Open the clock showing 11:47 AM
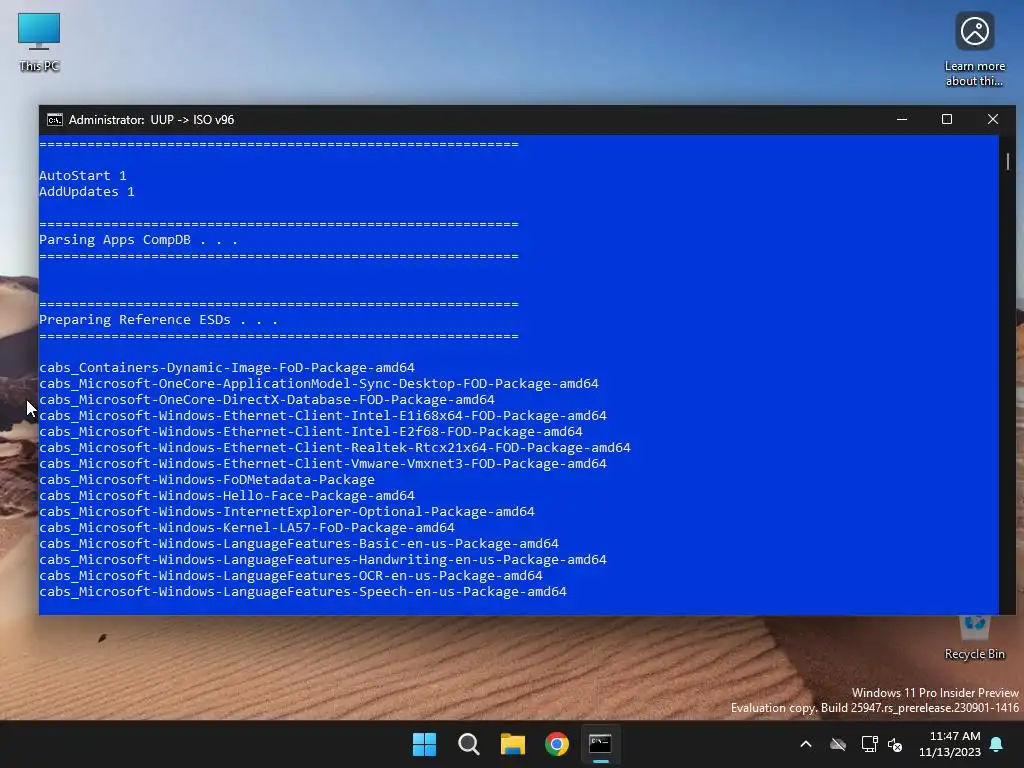1024x768 pixels. [950, 744]
